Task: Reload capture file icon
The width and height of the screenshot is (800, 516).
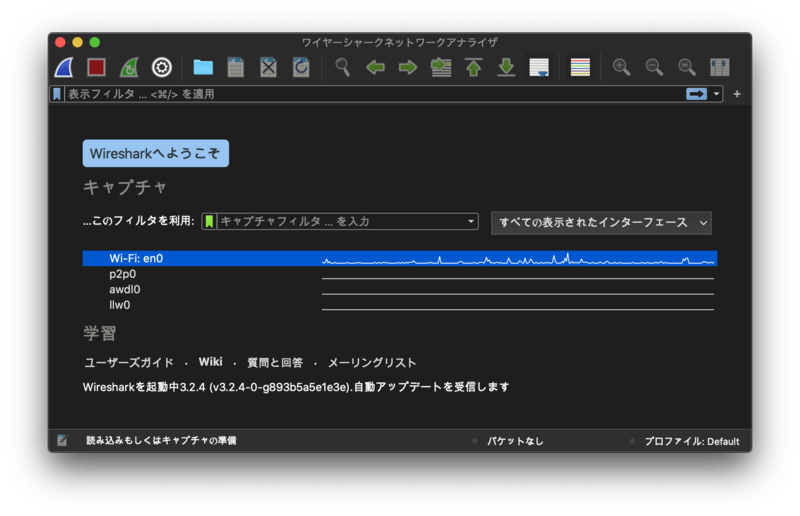Action: tap(301, 67)
